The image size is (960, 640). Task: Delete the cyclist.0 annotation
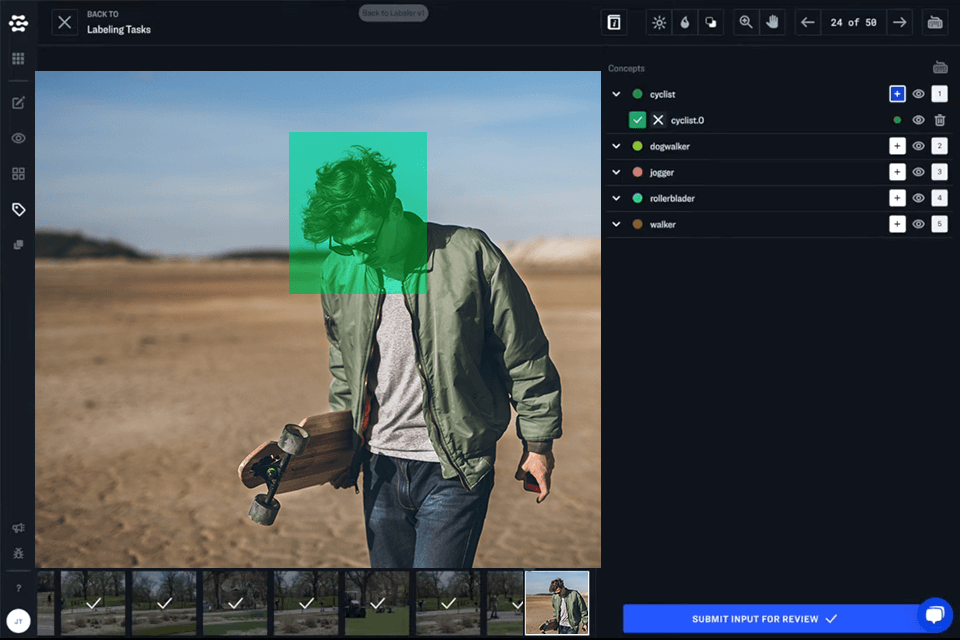click(940, 120)
